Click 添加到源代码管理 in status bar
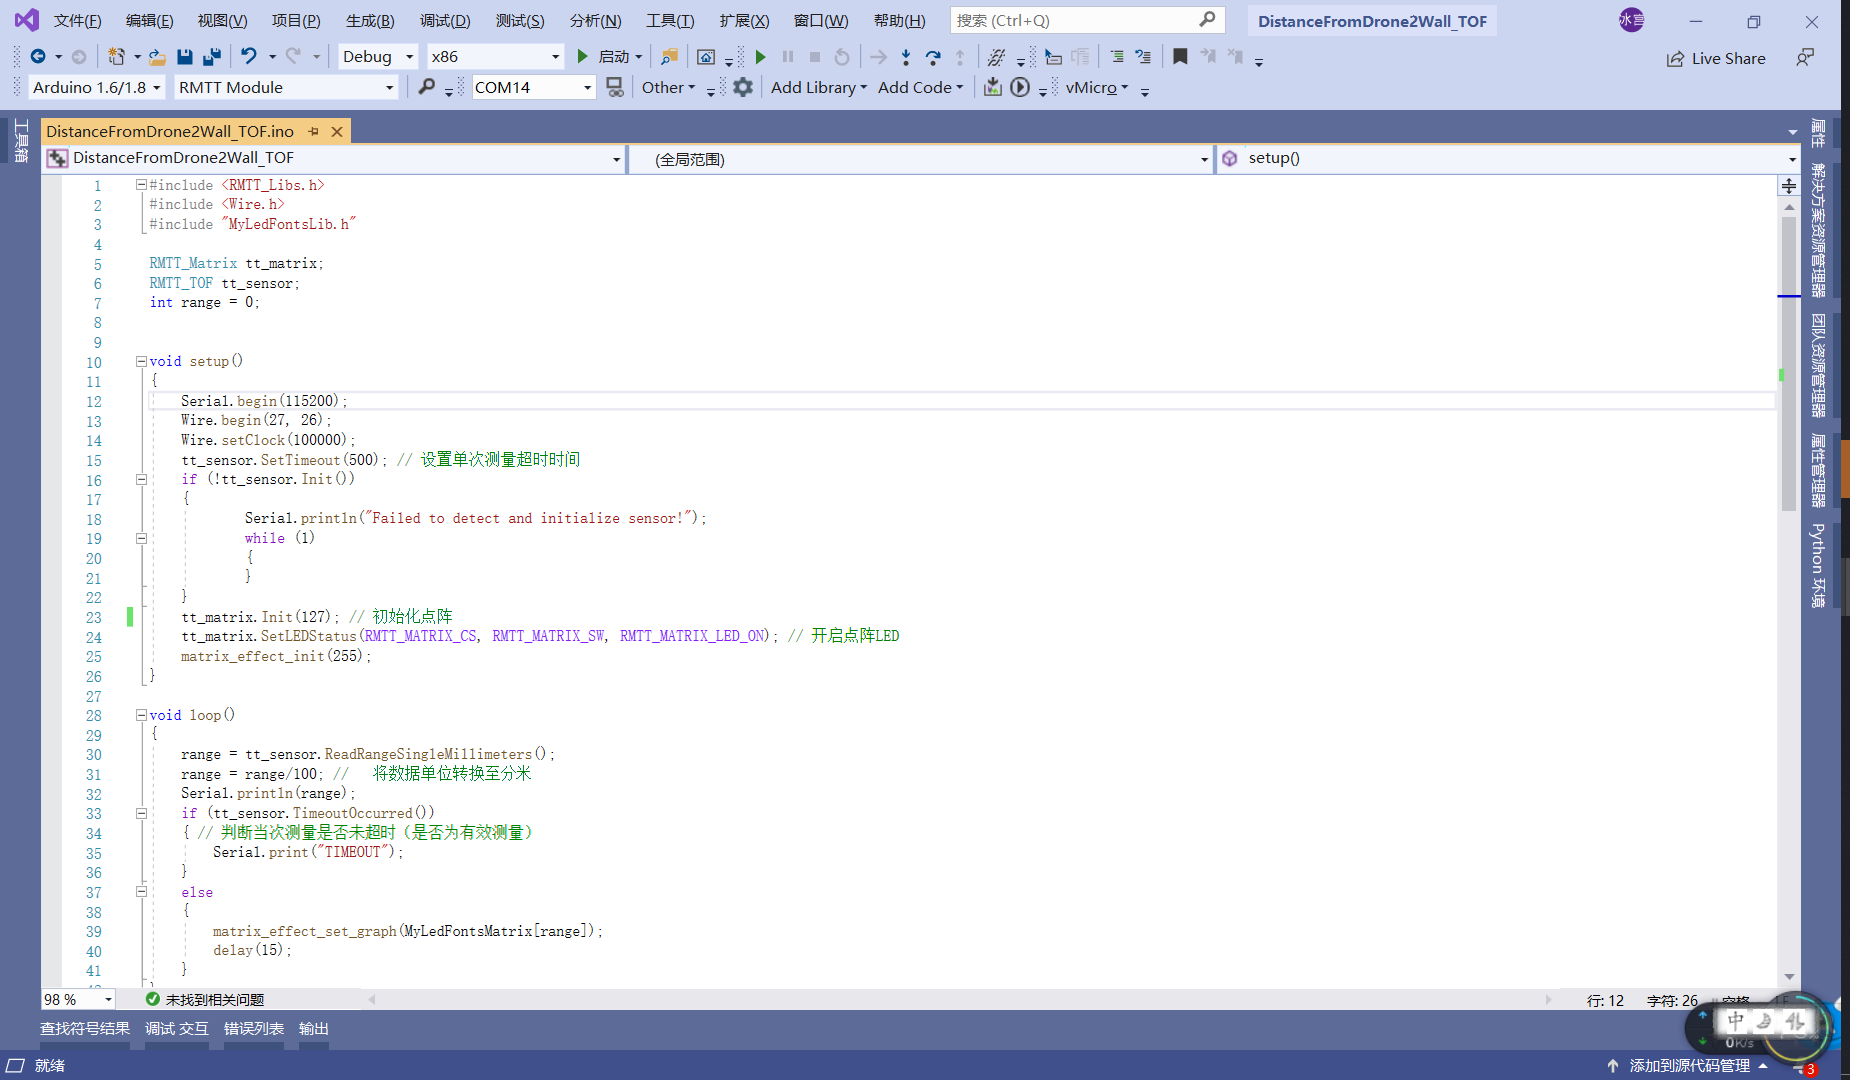 tap(1688, 1065)
